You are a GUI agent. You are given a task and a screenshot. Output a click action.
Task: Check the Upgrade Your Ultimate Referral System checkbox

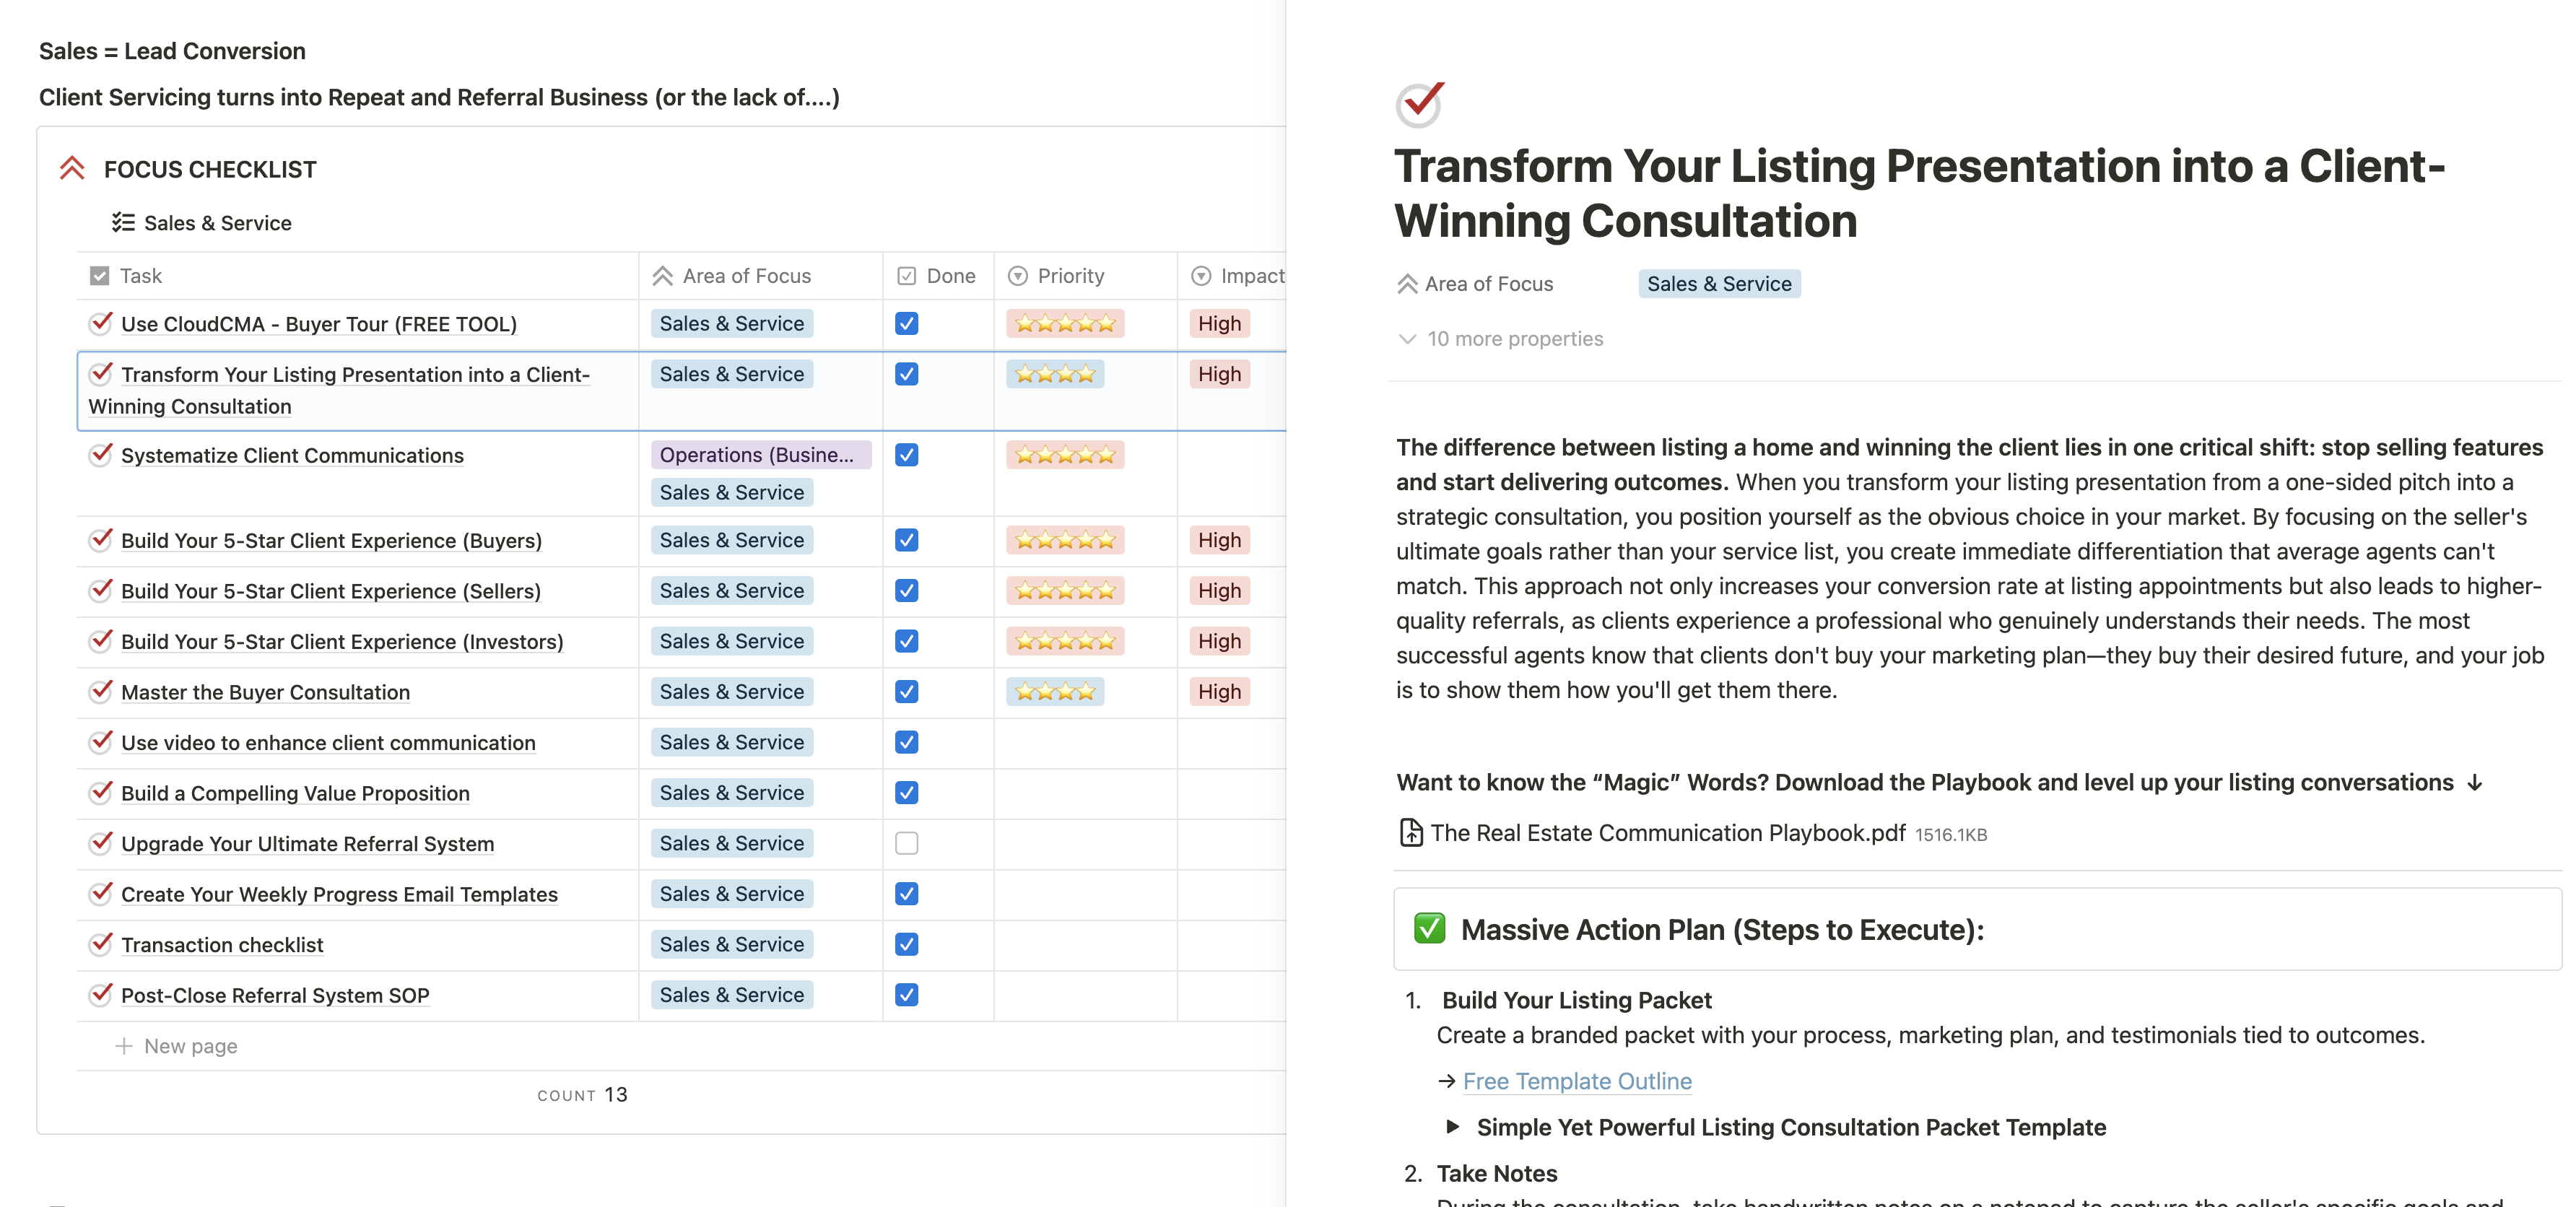906,843
